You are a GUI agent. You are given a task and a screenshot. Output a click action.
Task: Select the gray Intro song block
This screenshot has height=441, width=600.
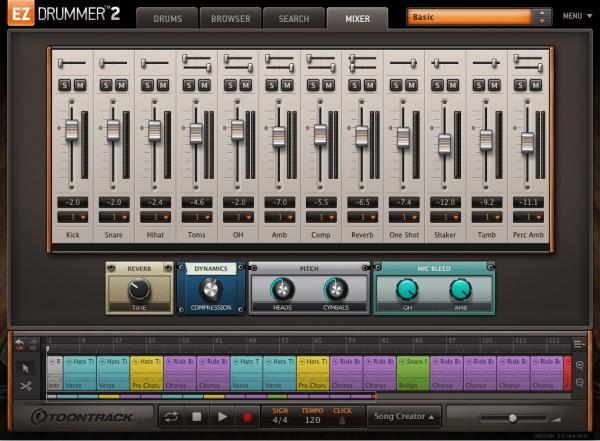55,373
